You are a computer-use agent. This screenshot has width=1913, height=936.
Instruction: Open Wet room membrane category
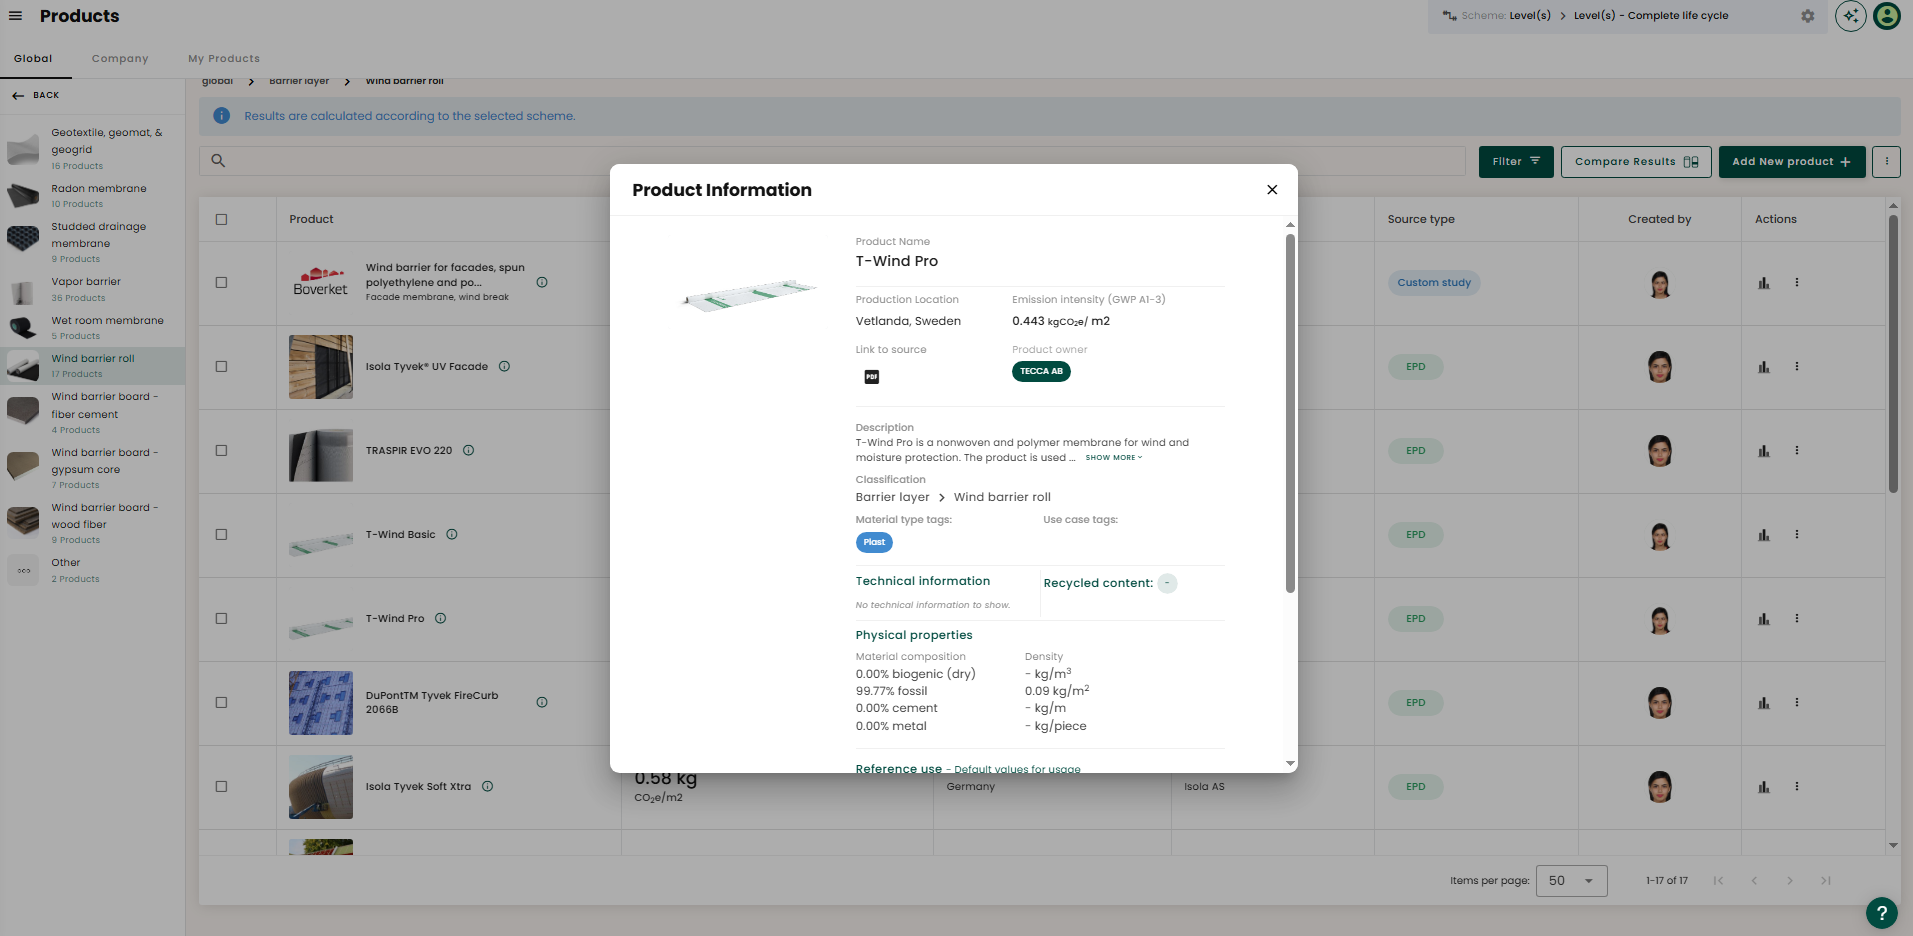pyautogui.click(x=93, y=328)
